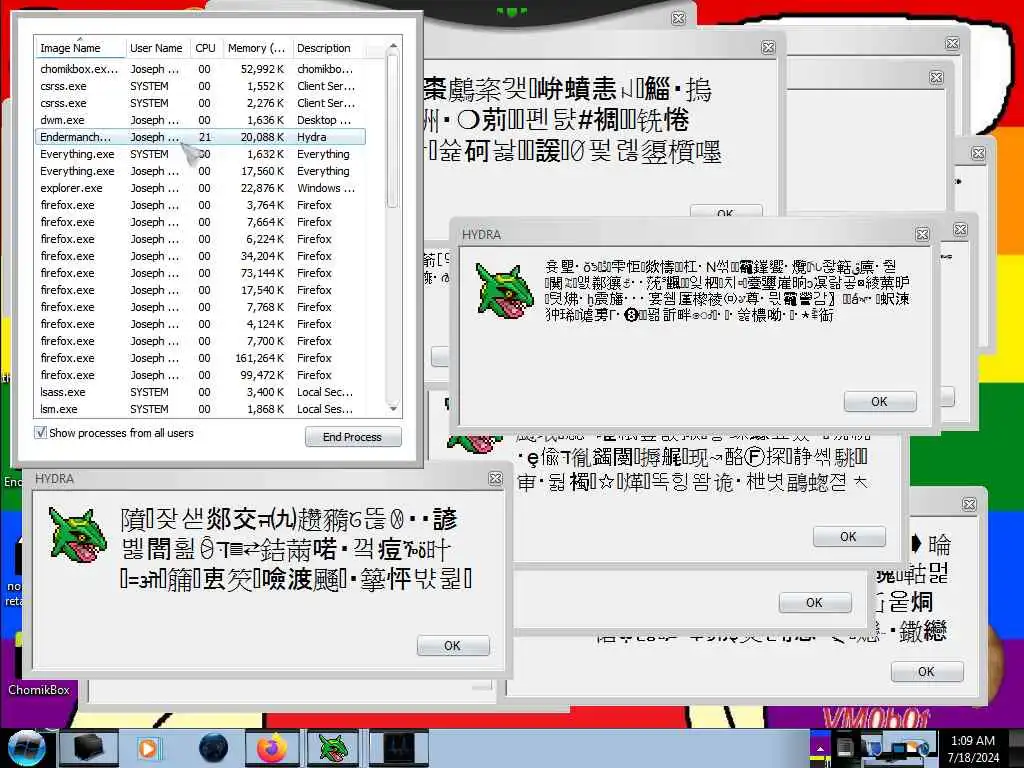
Task: Open the dark globe taskbar icon
Action: coord(213,749)
